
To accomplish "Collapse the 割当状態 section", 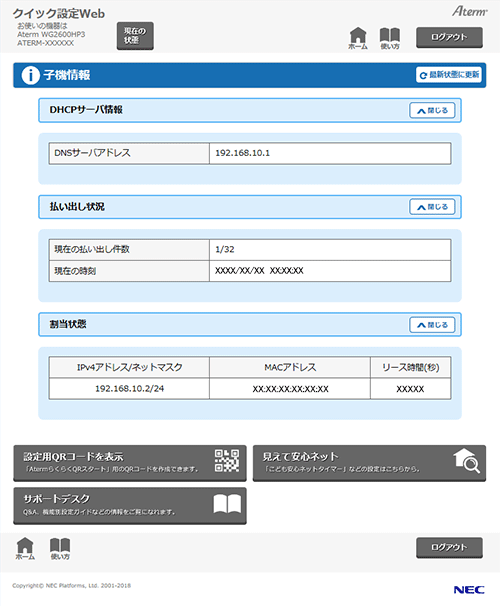I will click(x=432, y=325).
